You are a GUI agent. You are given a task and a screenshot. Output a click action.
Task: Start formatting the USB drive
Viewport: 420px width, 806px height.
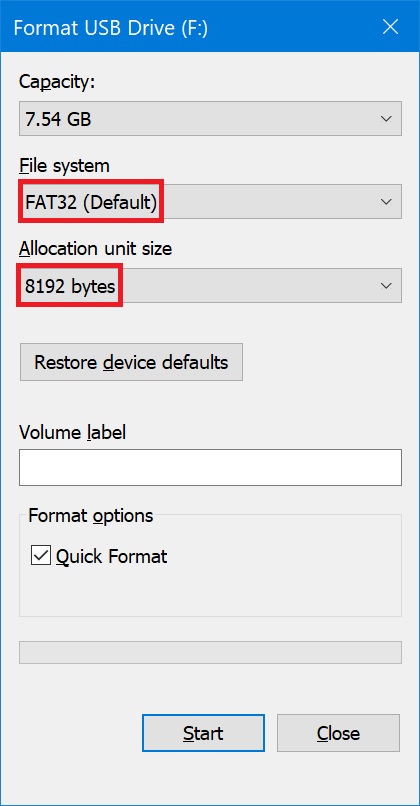203,733
